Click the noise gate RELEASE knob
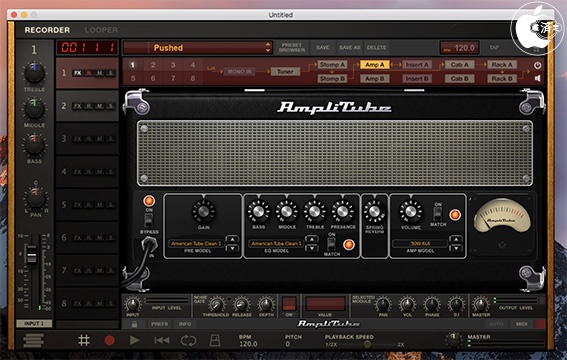567x360 pixels. [x=241, y=305]
